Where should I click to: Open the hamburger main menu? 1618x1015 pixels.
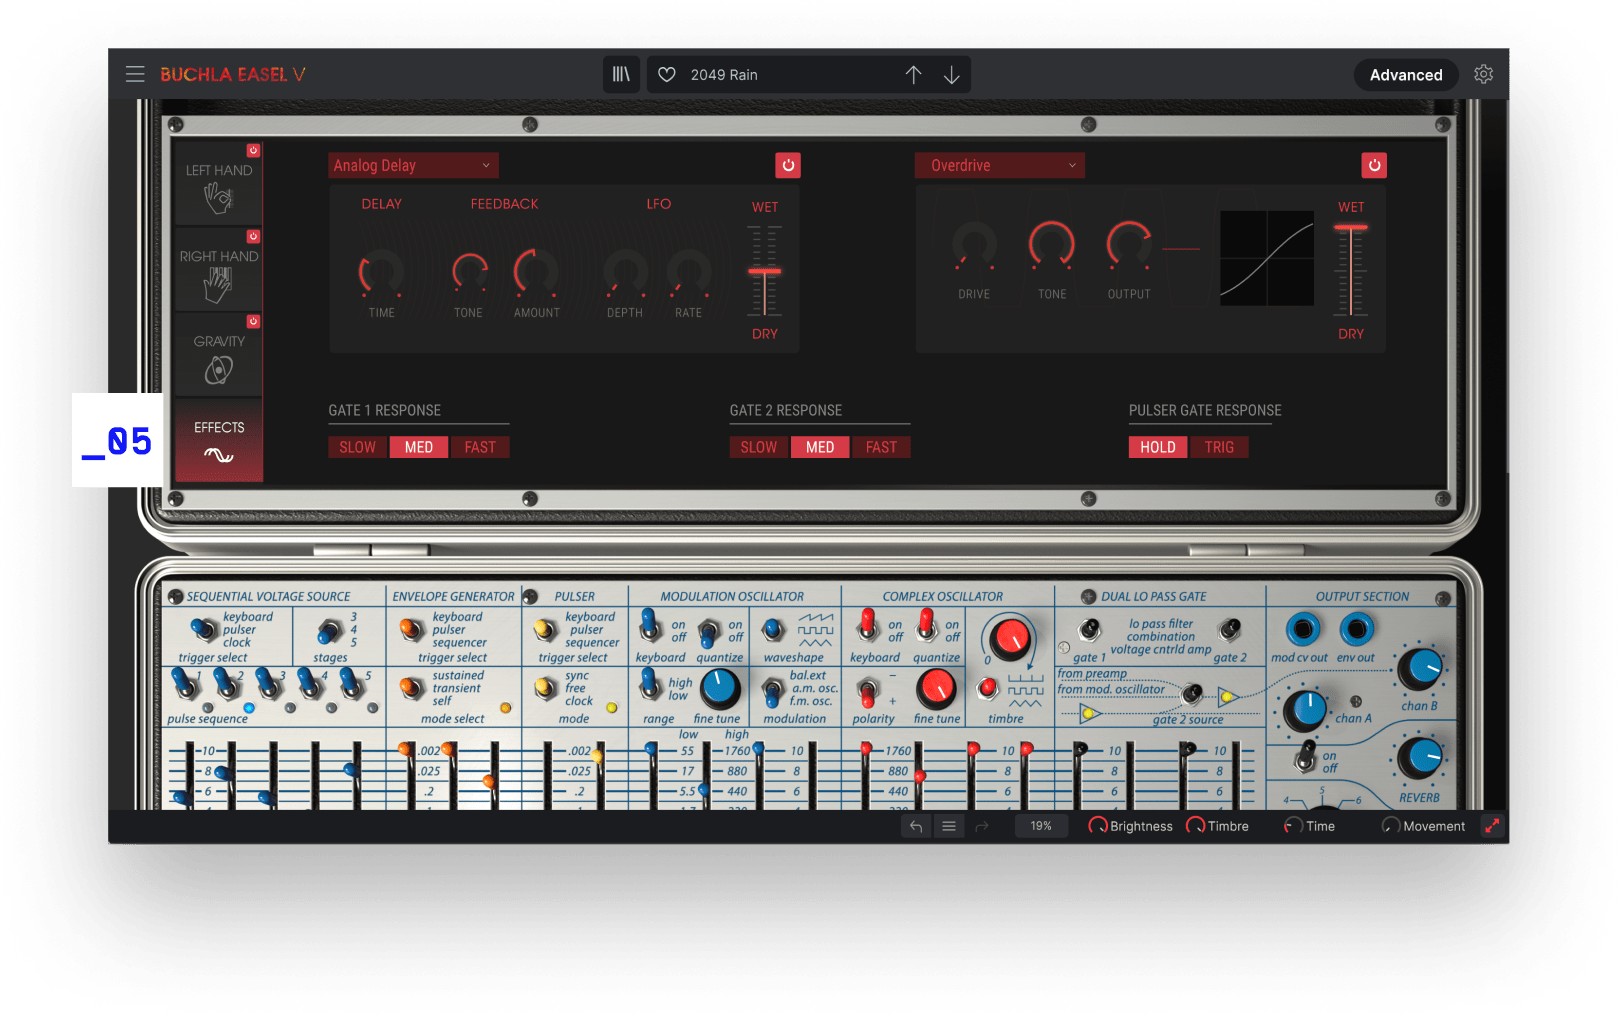(135, 75)
